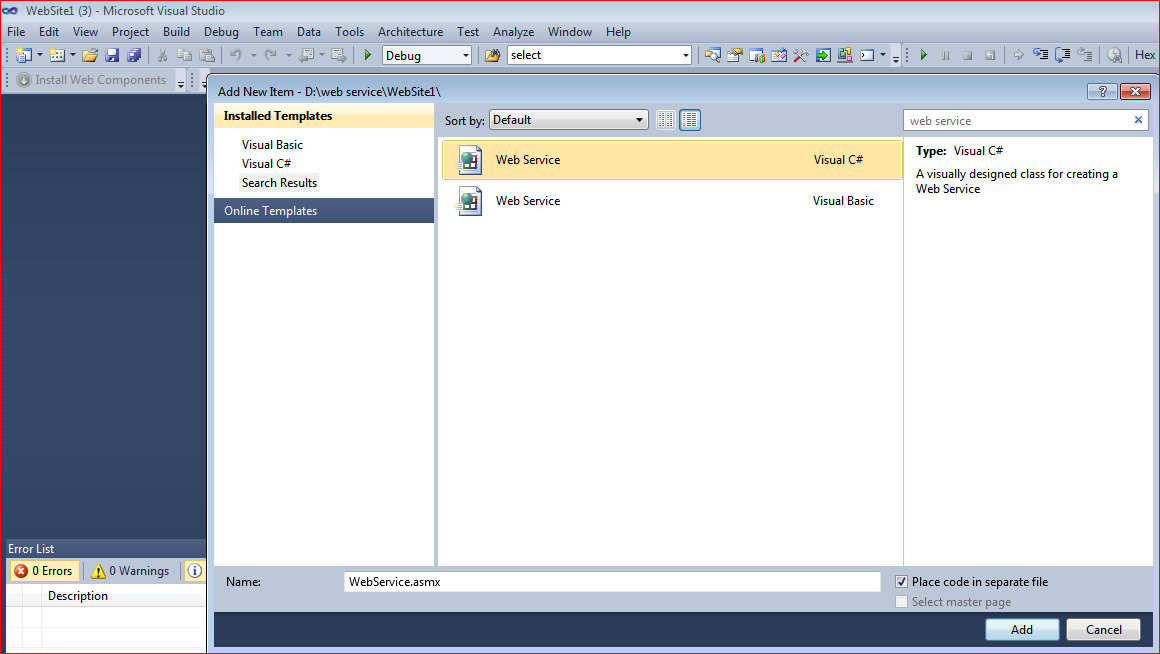
Task: Open the Redo history dropdown arrow
Action: (x=289, y=55)
